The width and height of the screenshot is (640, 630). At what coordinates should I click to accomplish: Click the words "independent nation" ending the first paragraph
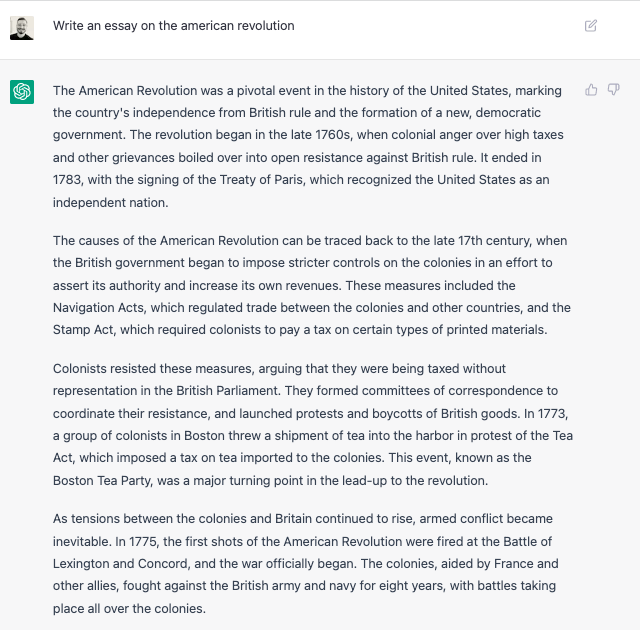(x=110, y=202)
